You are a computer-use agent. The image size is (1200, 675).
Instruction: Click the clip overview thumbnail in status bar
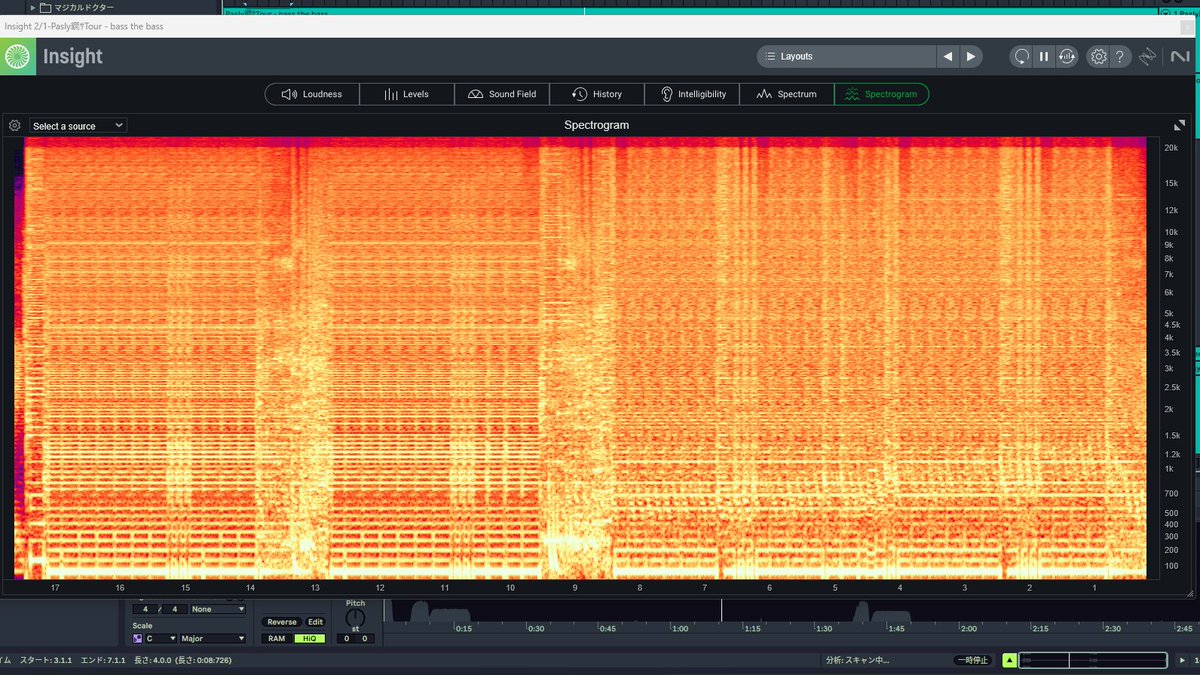coord(1093,660)
